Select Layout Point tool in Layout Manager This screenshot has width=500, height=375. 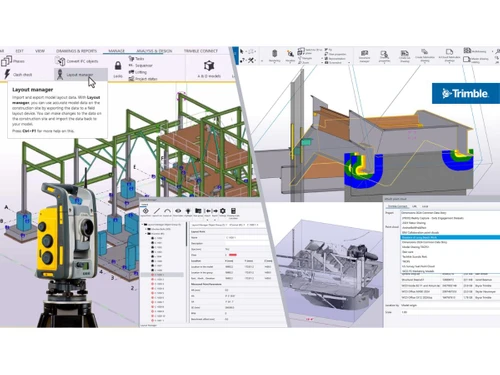point(146,211)
